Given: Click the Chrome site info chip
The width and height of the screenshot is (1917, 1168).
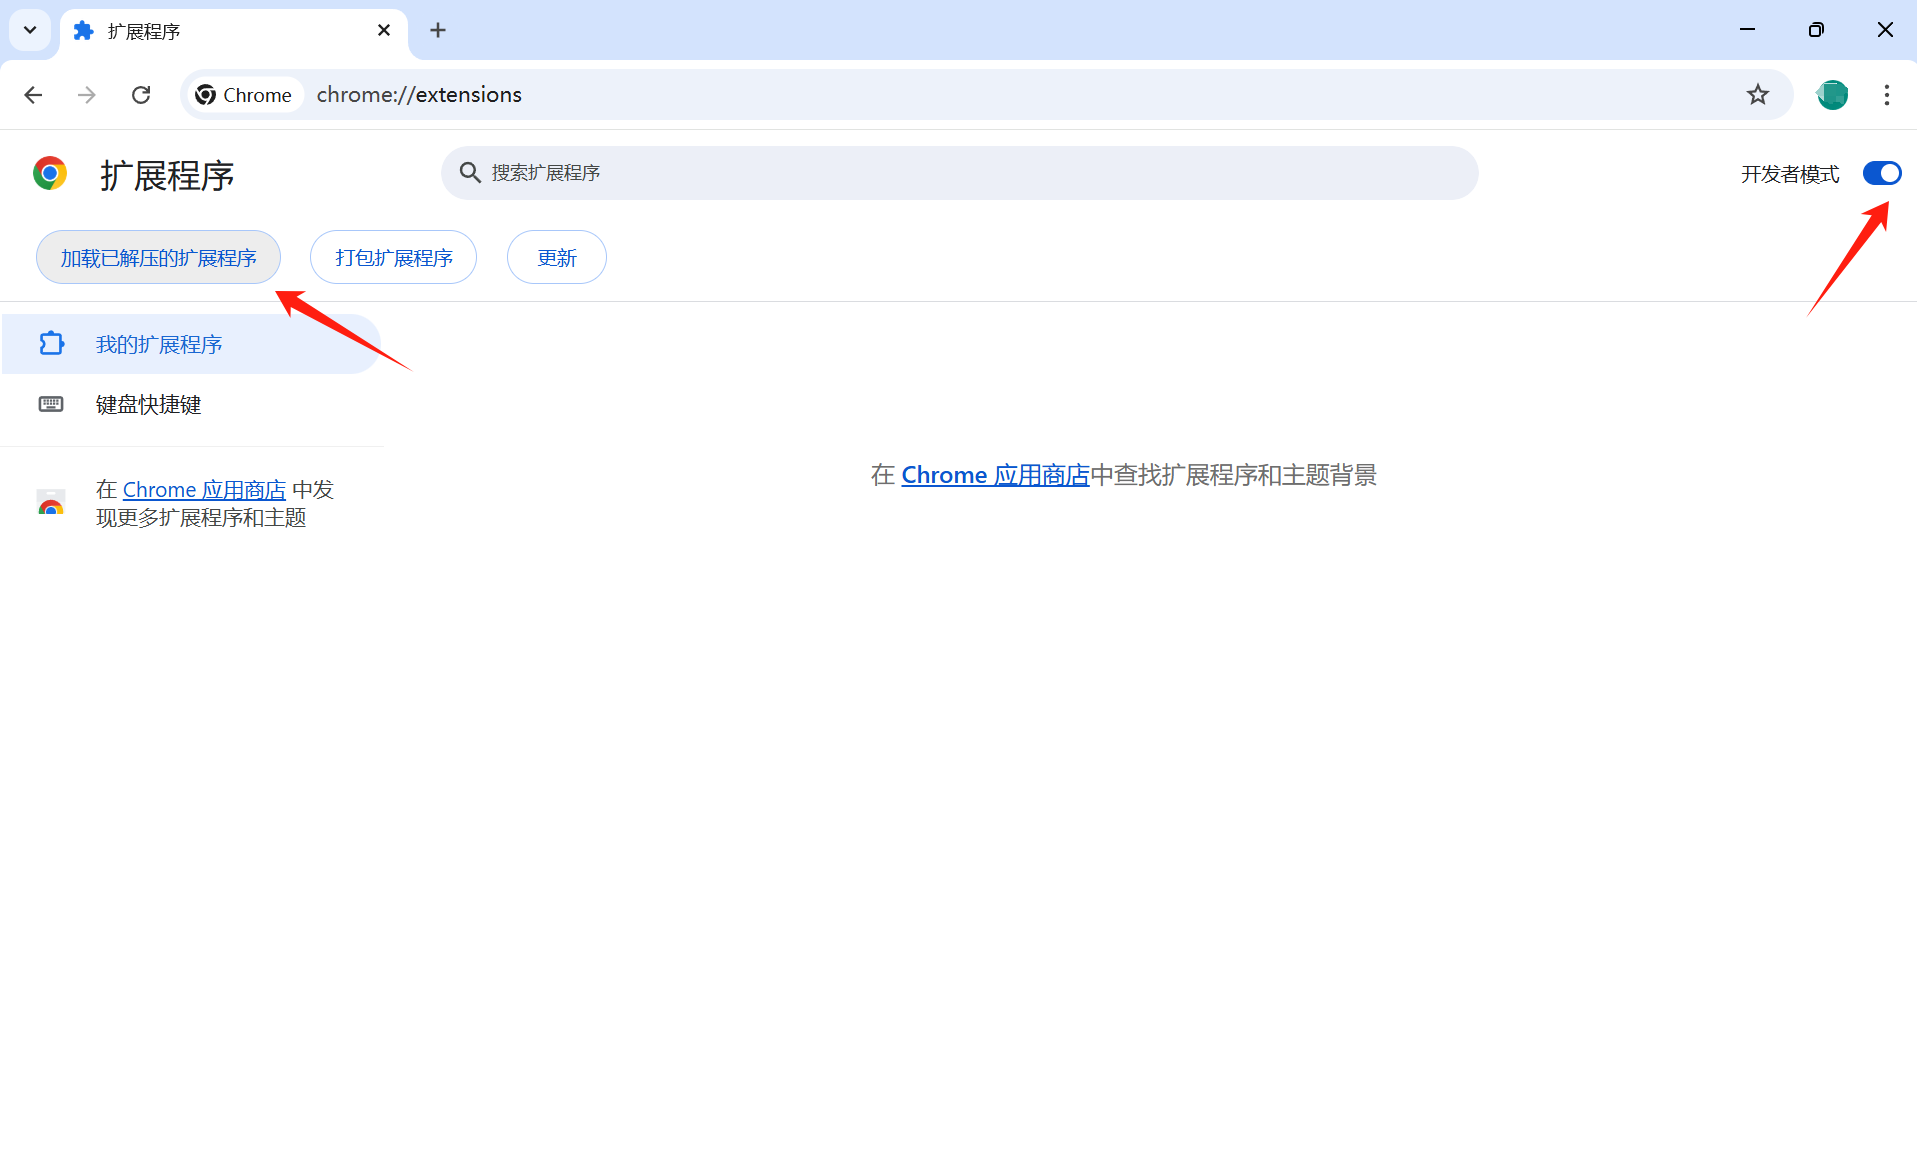Looking at the screenshot, I should (x=244, y=95).
